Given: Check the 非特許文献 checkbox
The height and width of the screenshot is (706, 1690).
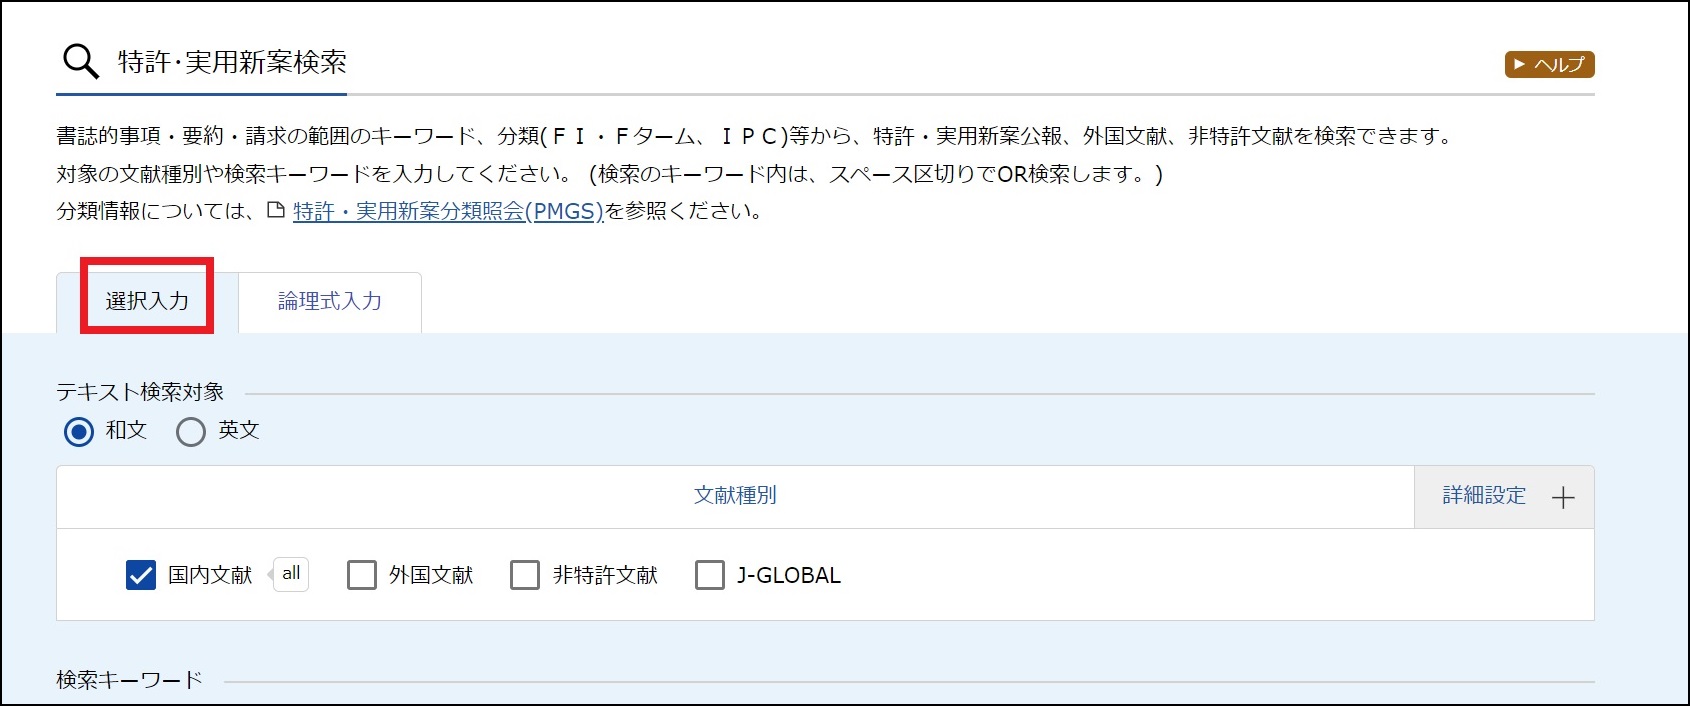Looking at the screenshot, I should click(x=525, y=575).
